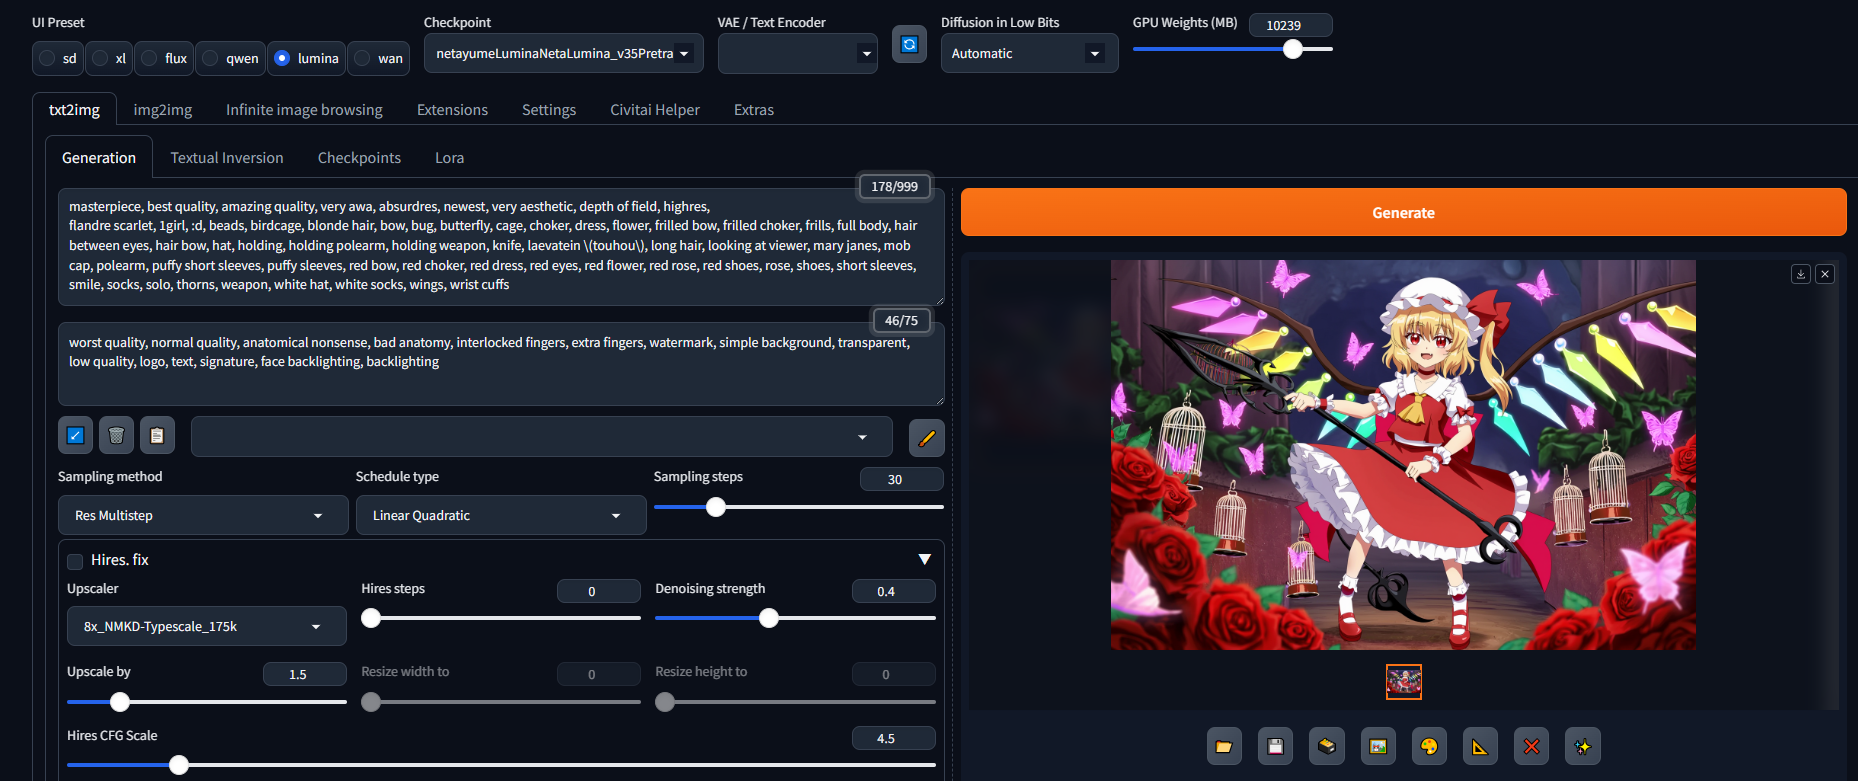Open the empty styles dropdown
1858x781 pixels.
click(541, 437)
